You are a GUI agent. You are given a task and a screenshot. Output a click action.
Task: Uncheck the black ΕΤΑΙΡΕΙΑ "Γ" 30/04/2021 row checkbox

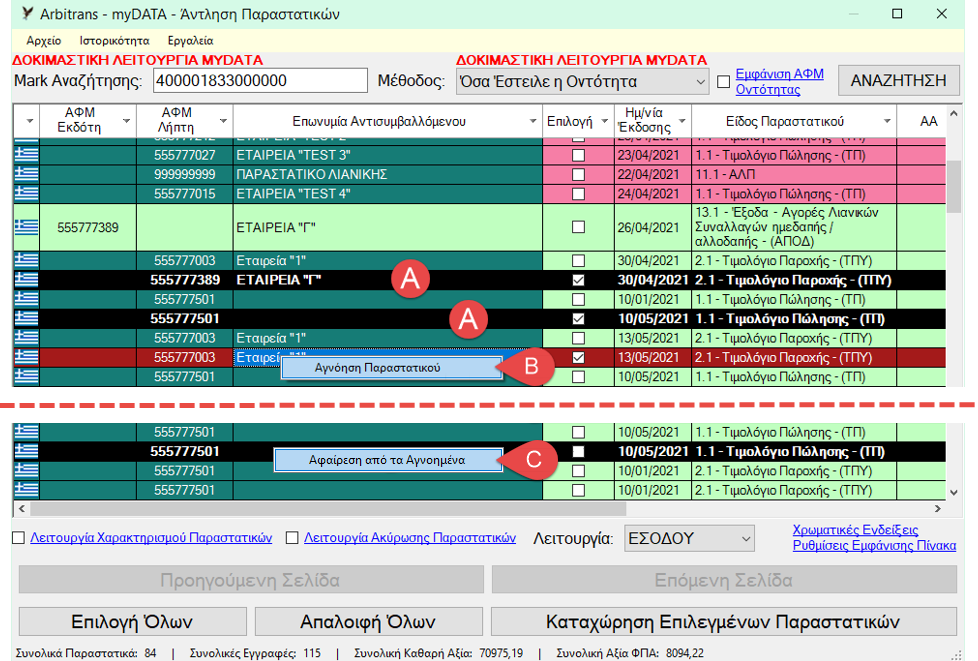(578, 280)
